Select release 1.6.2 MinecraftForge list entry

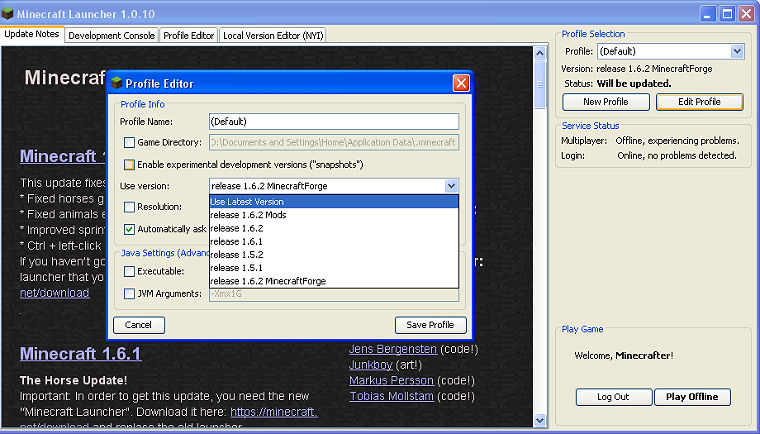(x=334, y=281)
